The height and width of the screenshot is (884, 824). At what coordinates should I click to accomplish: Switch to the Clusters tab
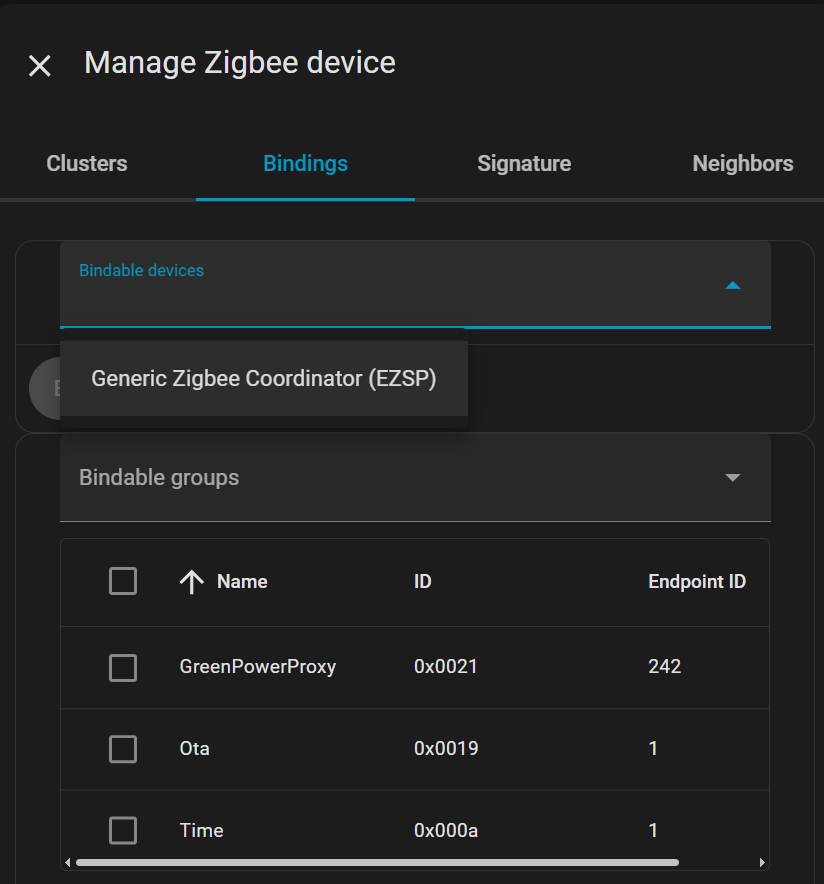coord(87,164)
